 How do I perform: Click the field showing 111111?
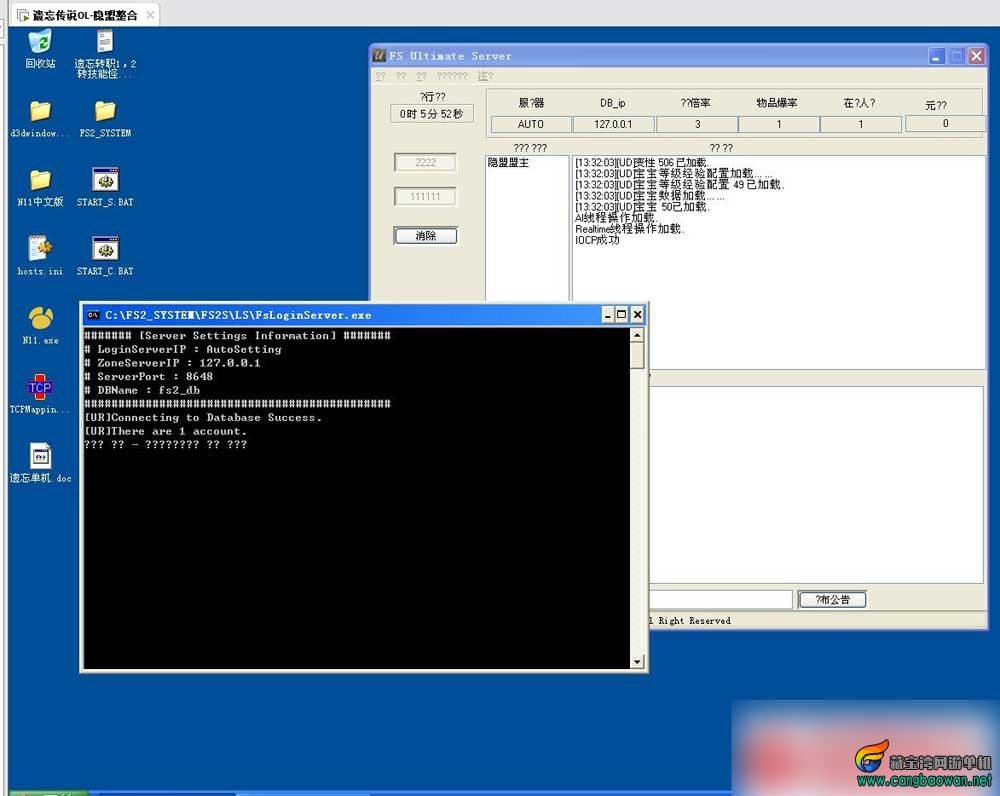425,196
